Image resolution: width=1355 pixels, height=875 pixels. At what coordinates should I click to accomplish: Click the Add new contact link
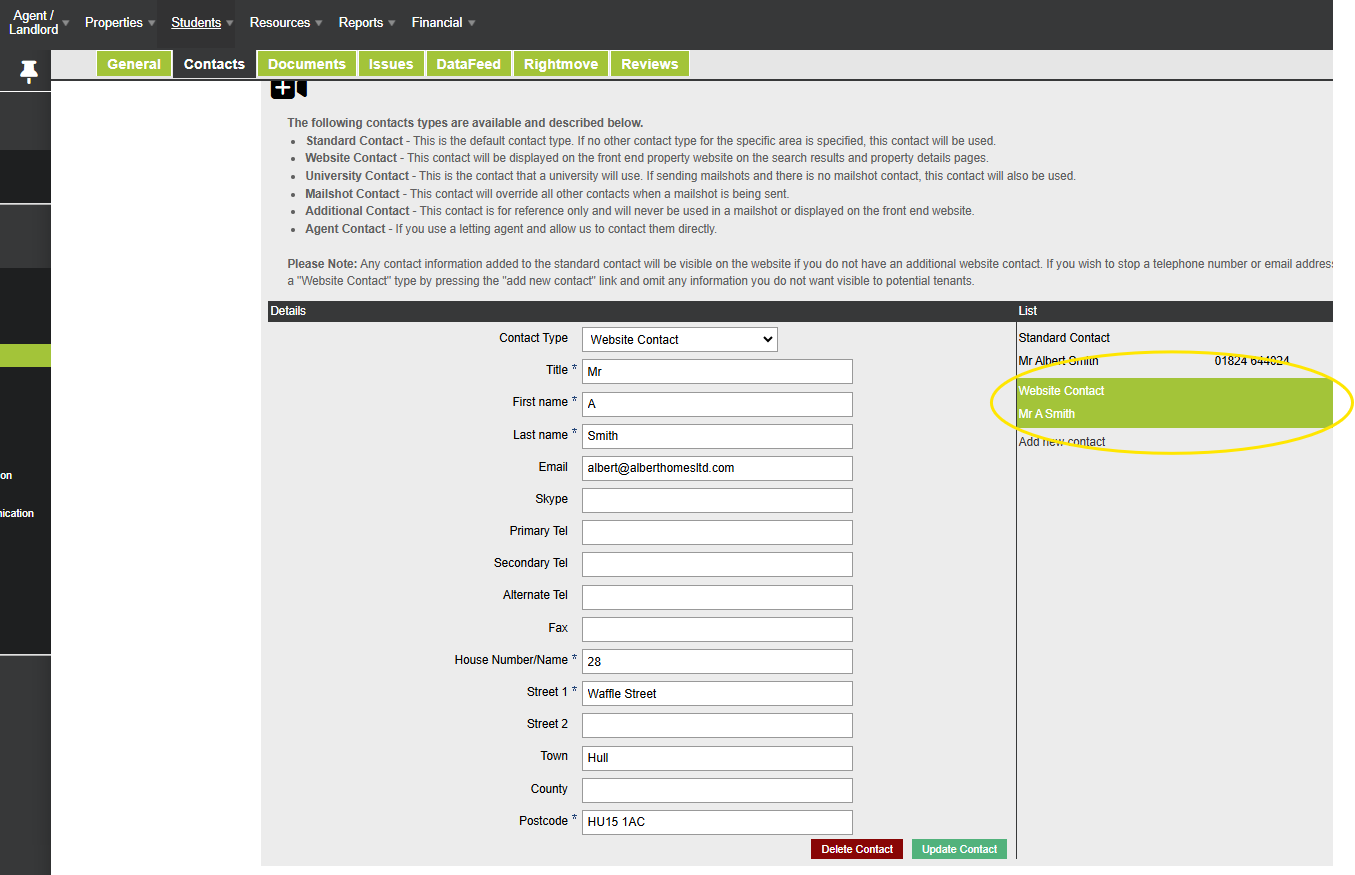pyautogui.click(x=1062, y=442)
